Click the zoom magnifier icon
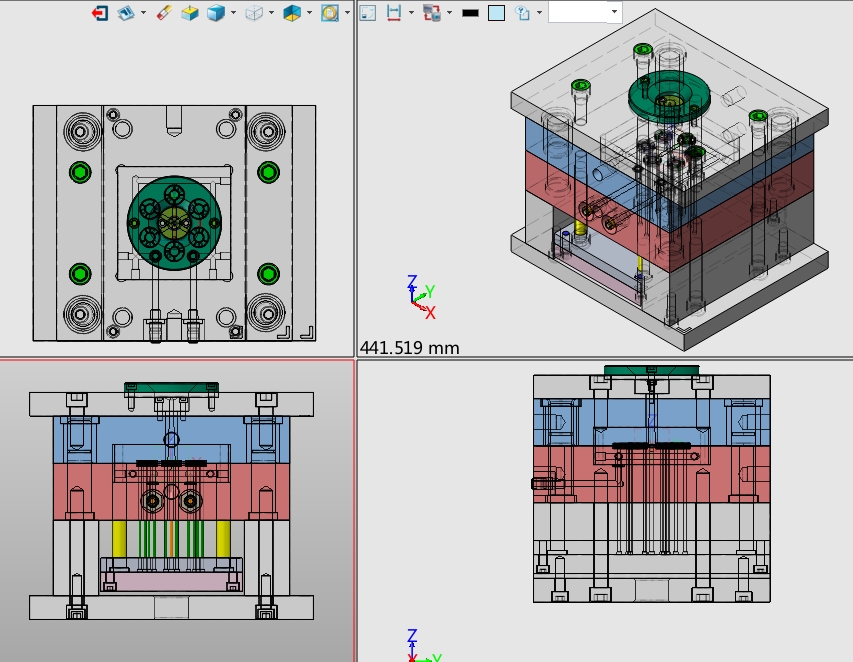This screenshot has height=662, width=853. (330, 13)
